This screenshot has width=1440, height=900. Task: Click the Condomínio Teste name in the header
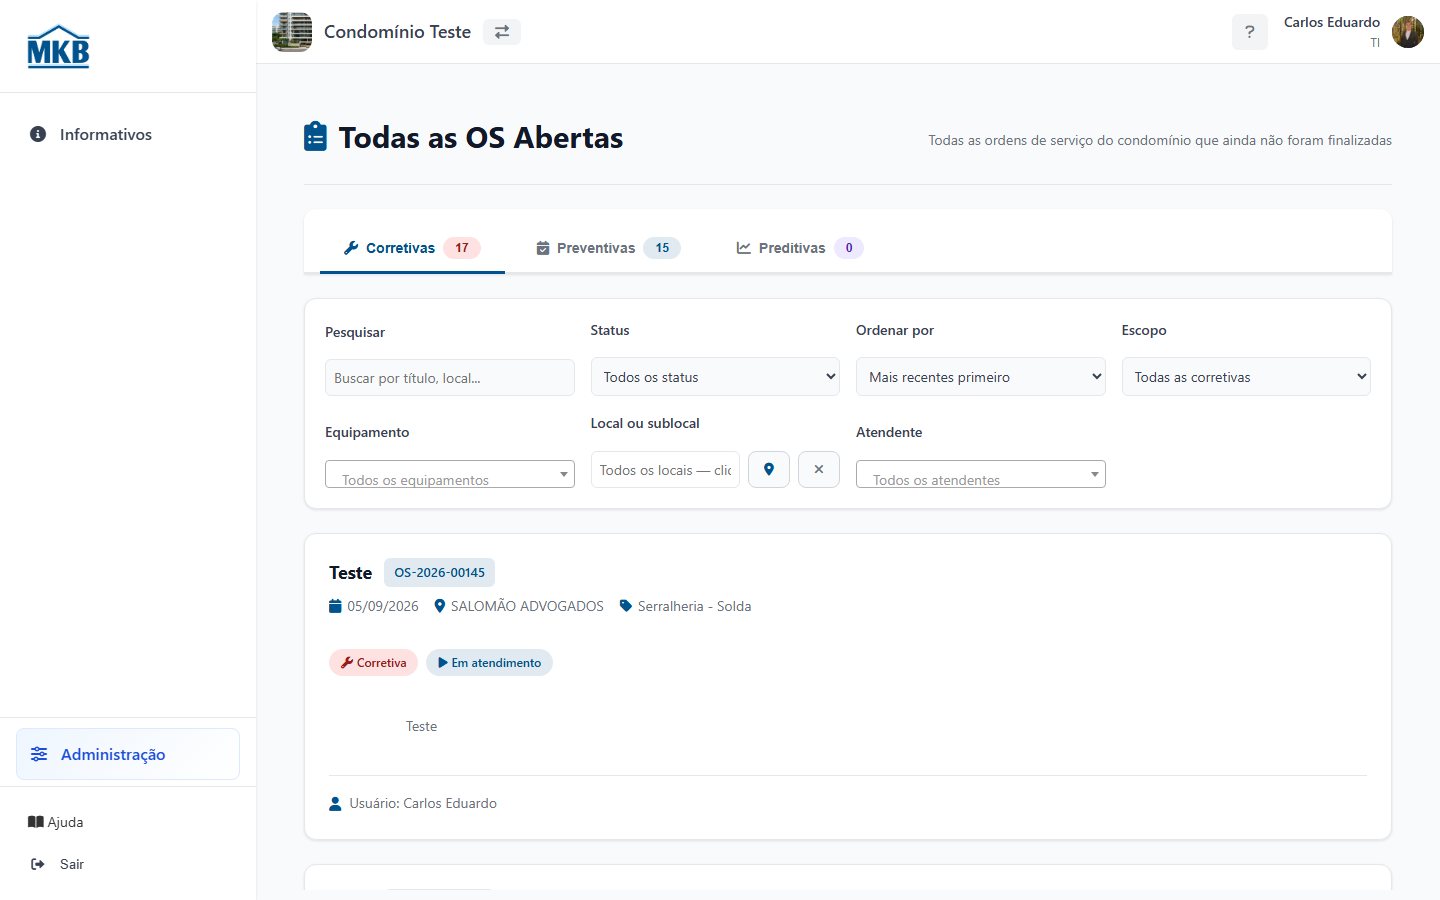[x=397, y=32]
